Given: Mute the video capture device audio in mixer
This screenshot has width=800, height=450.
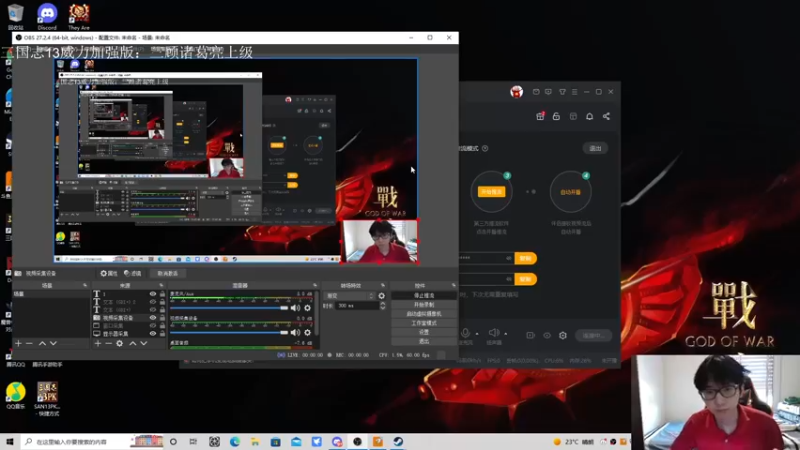Looking at the screenshot, I should point(295,333).
